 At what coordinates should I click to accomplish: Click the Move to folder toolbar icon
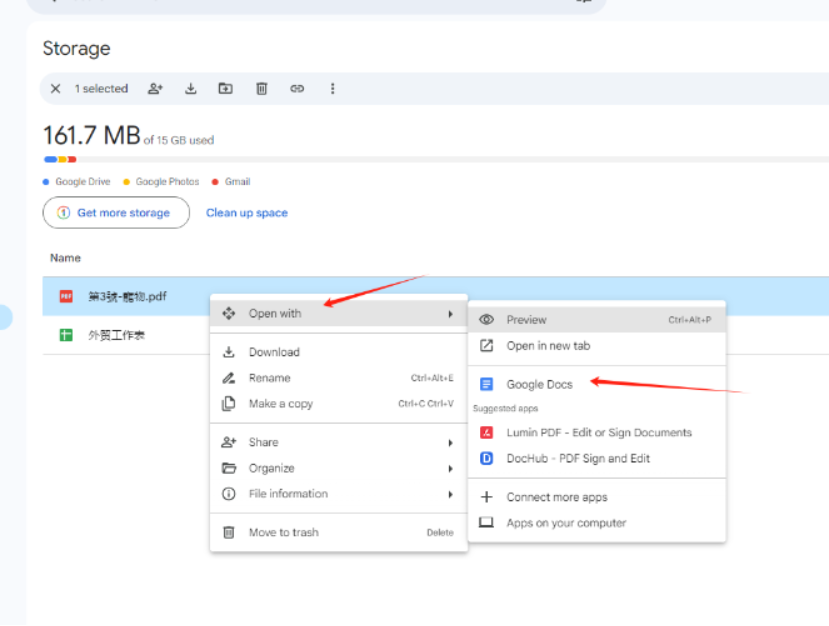click(225, 89)
